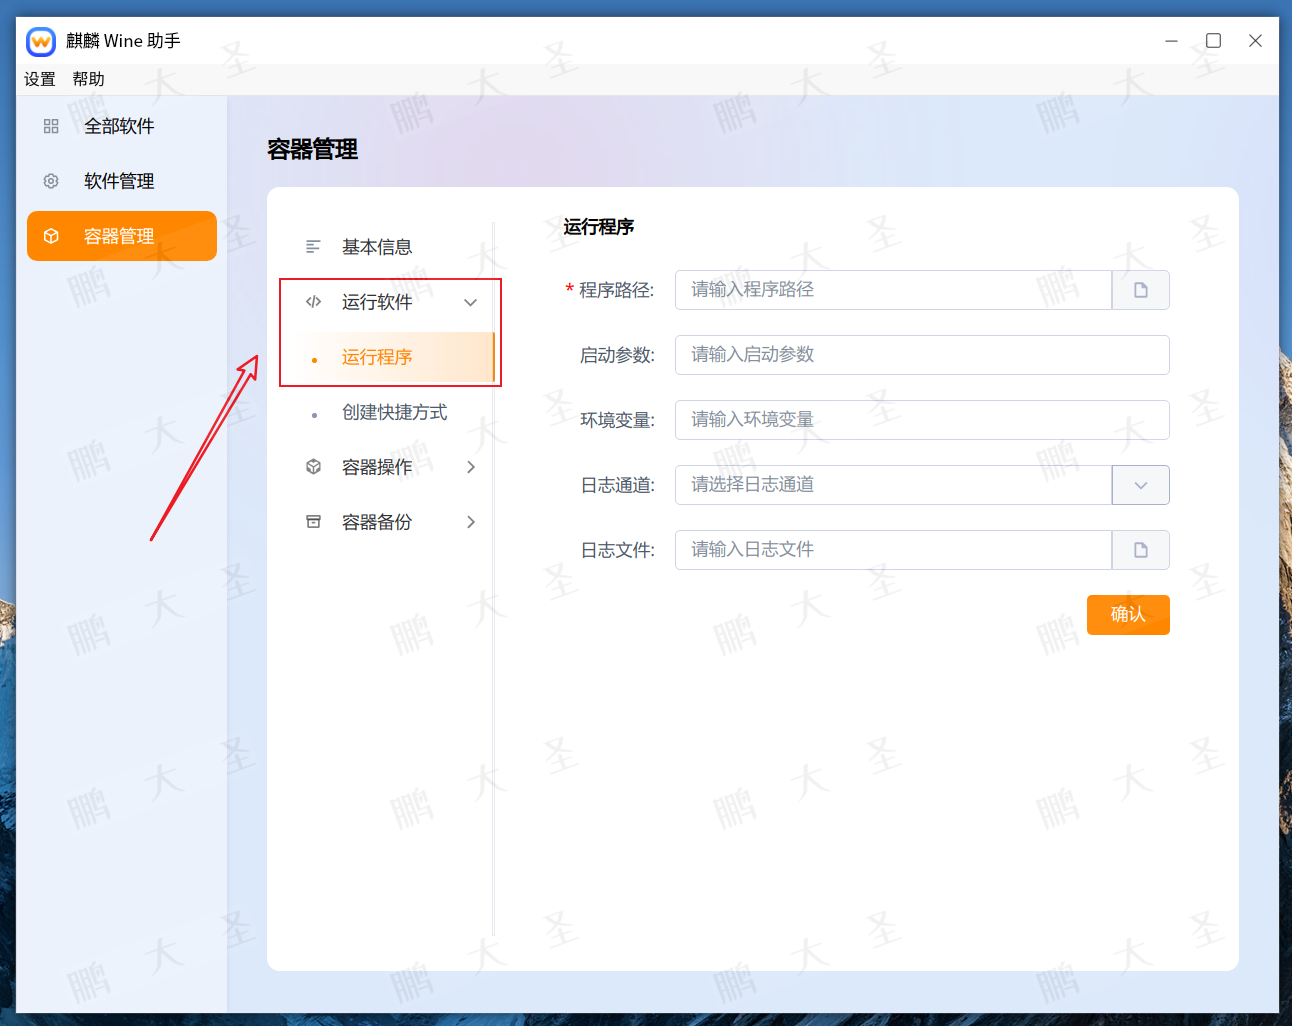
Task: Browse file for 程序路径
Action: pos(1141,290)
